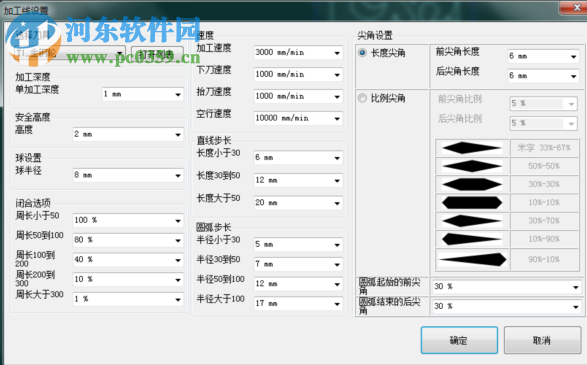The image size is (587, 365).
Task: Click the 10%-10% hexagon shape icon
Action: pos(472,203)
